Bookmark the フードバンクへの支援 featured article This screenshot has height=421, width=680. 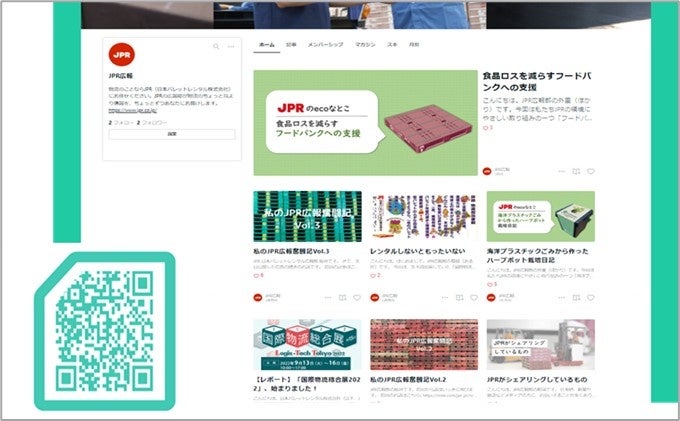coord(576,171)
